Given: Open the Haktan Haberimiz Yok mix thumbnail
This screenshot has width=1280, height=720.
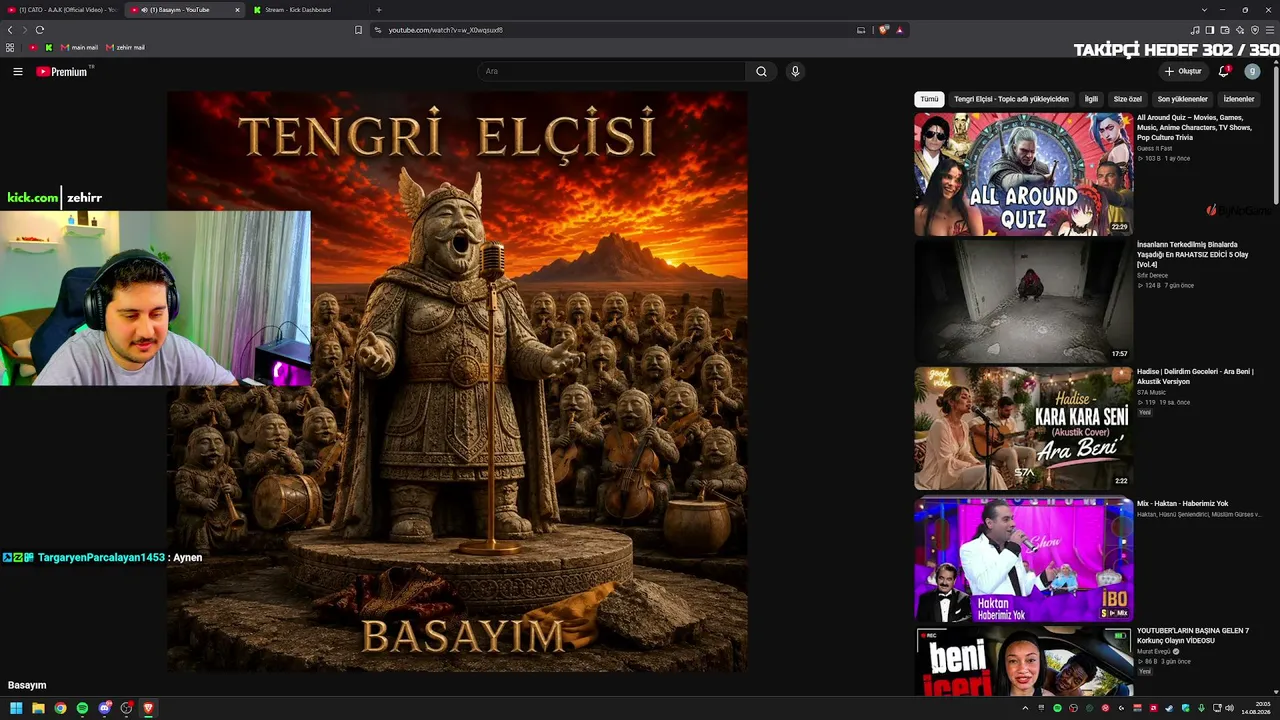Looking at the screenshot, I should (1023, 559).
